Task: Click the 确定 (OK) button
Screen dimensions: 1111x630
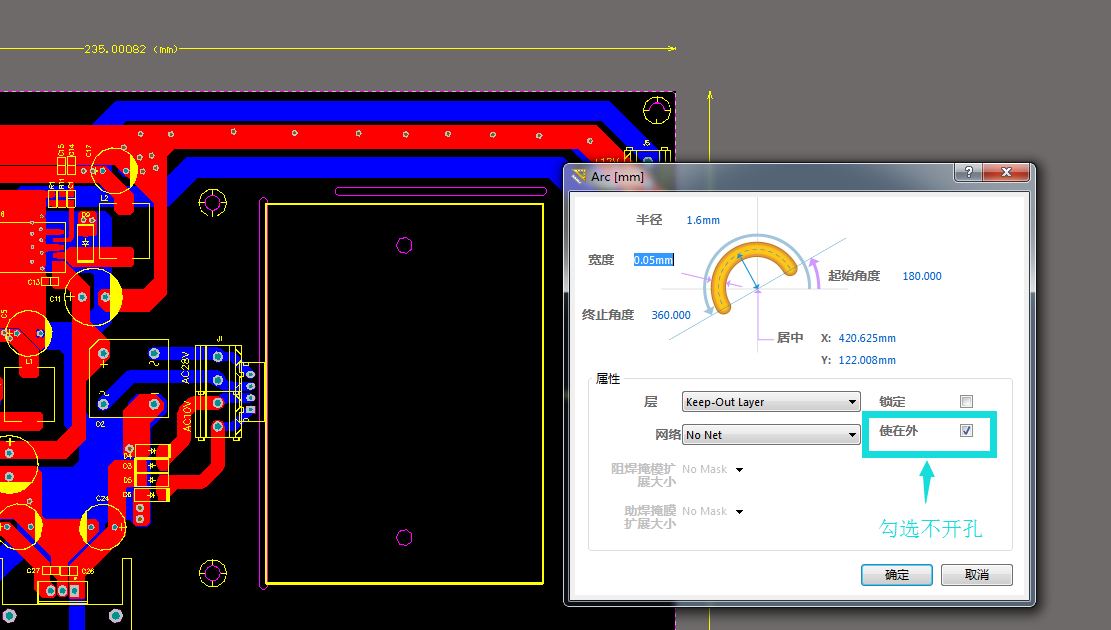Action: 897,575
